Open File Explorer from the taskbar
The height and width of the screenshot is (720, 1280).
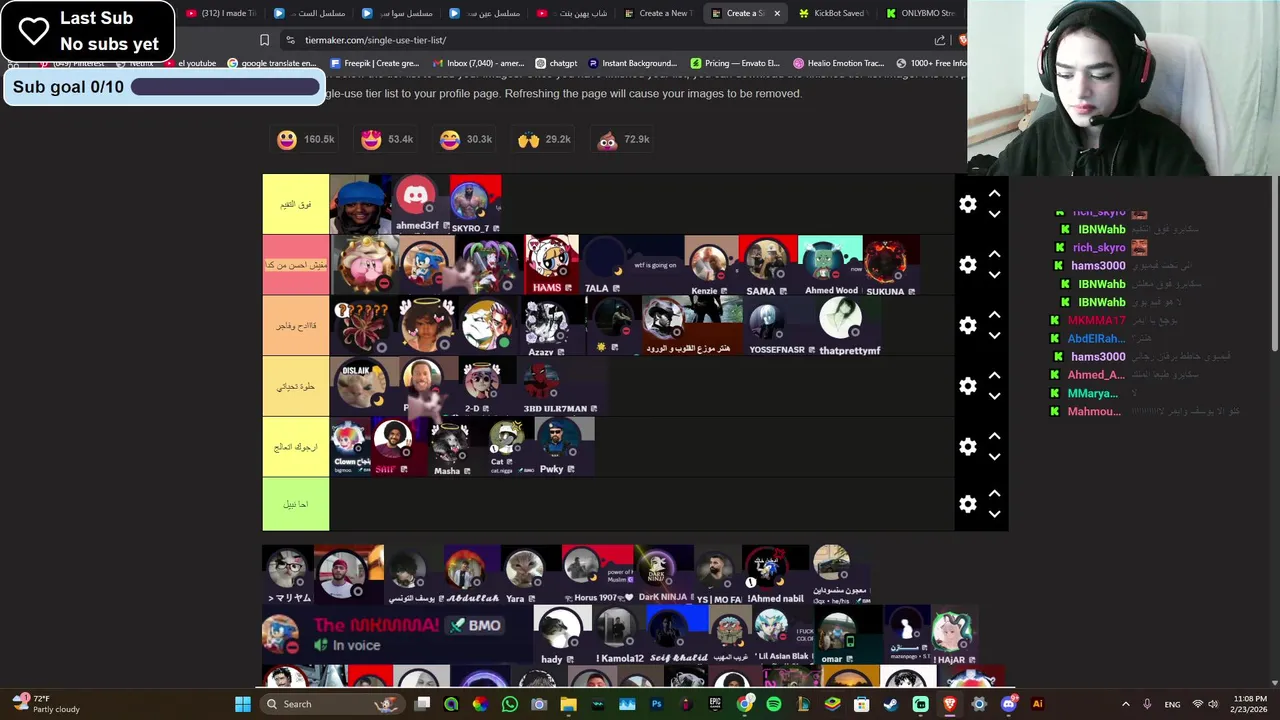pos(568,704)
